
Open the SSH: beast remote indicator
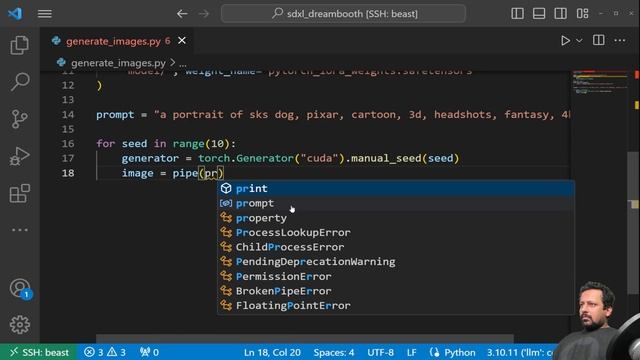pos(39,352)
